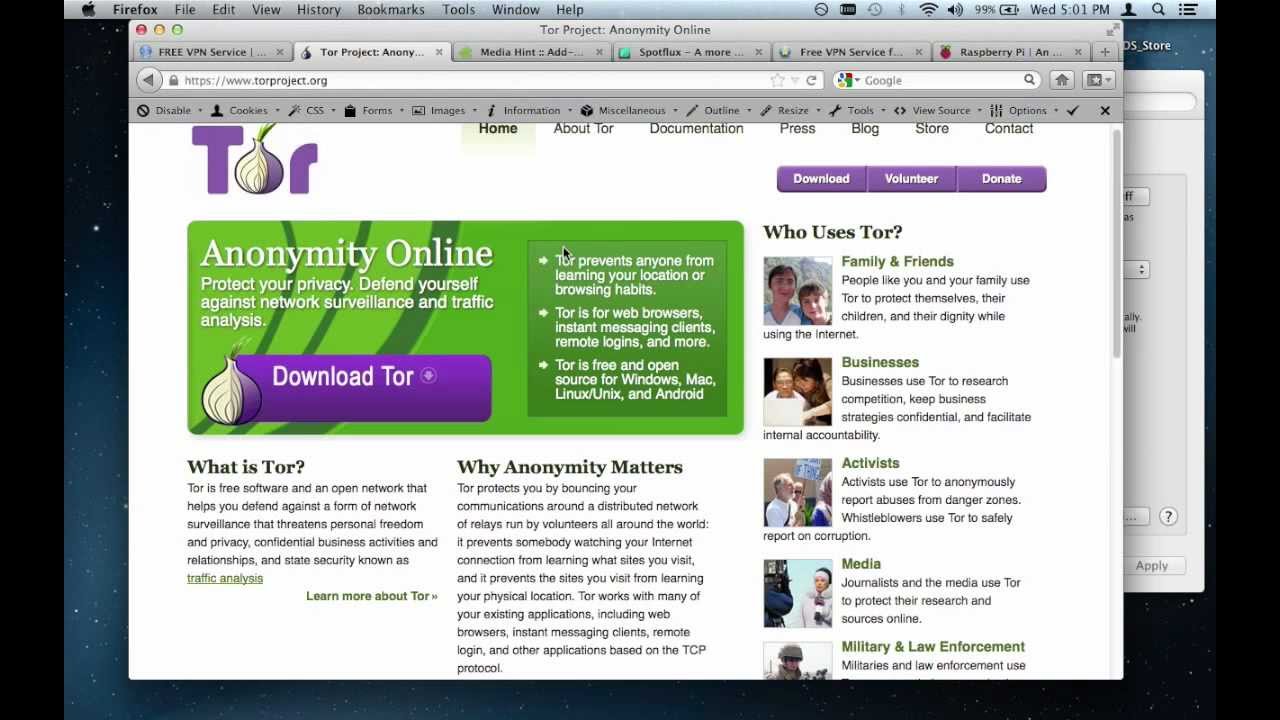The height and width of the screenshot is (720, 1280).
Task: Close the Tor Project: Anonymity tab
Action: [439, 52]
